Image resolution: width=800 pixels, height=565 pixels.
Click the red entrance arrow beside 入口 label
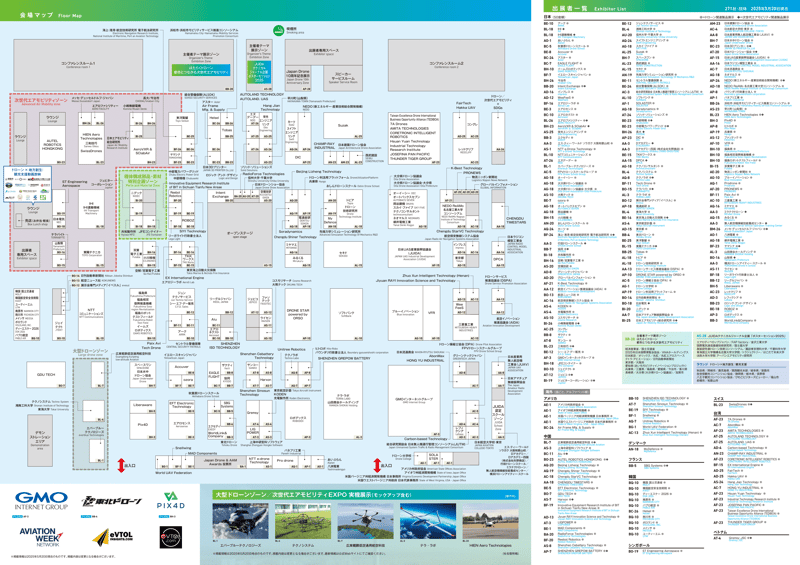point(121,465)
